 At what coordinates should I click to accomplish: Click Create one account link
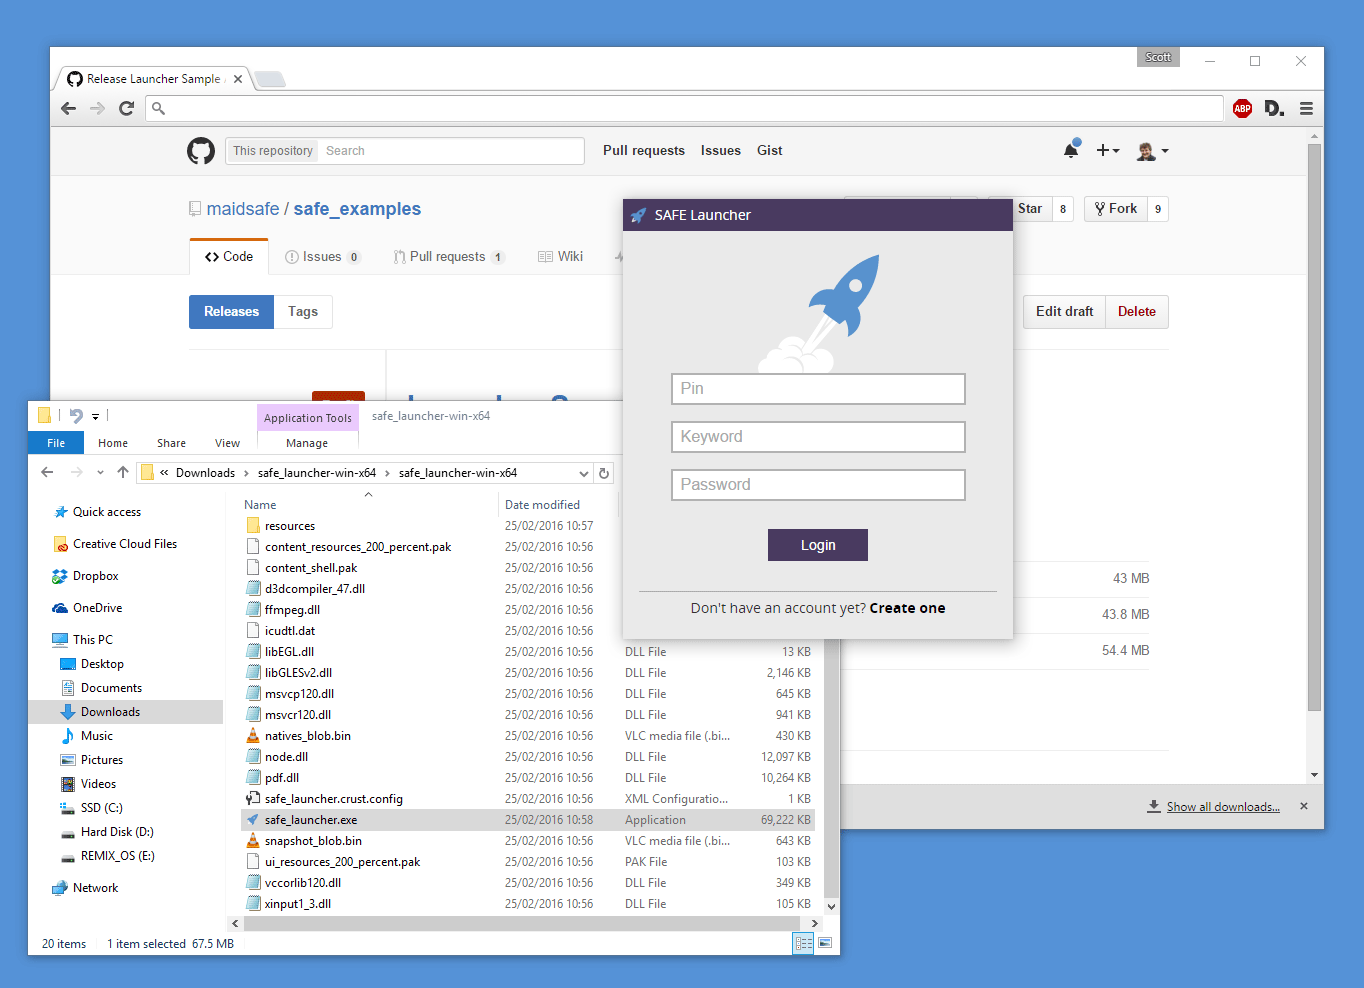[x=907, y=608]
